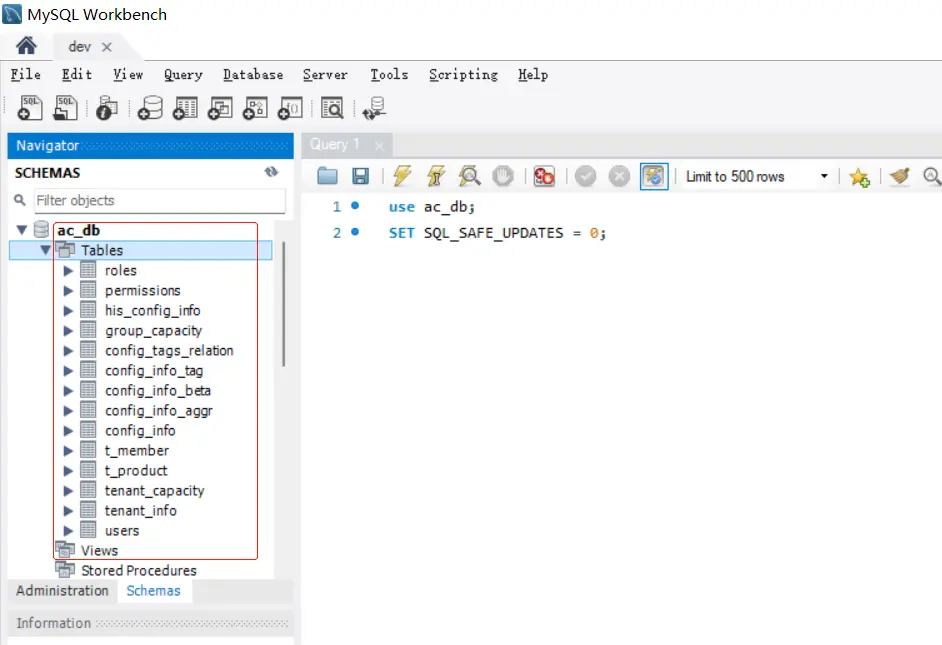Viewport: 942px width, 645px height.
Task: Open a SQL script file in new tab
Action: [x=65, y=108]
